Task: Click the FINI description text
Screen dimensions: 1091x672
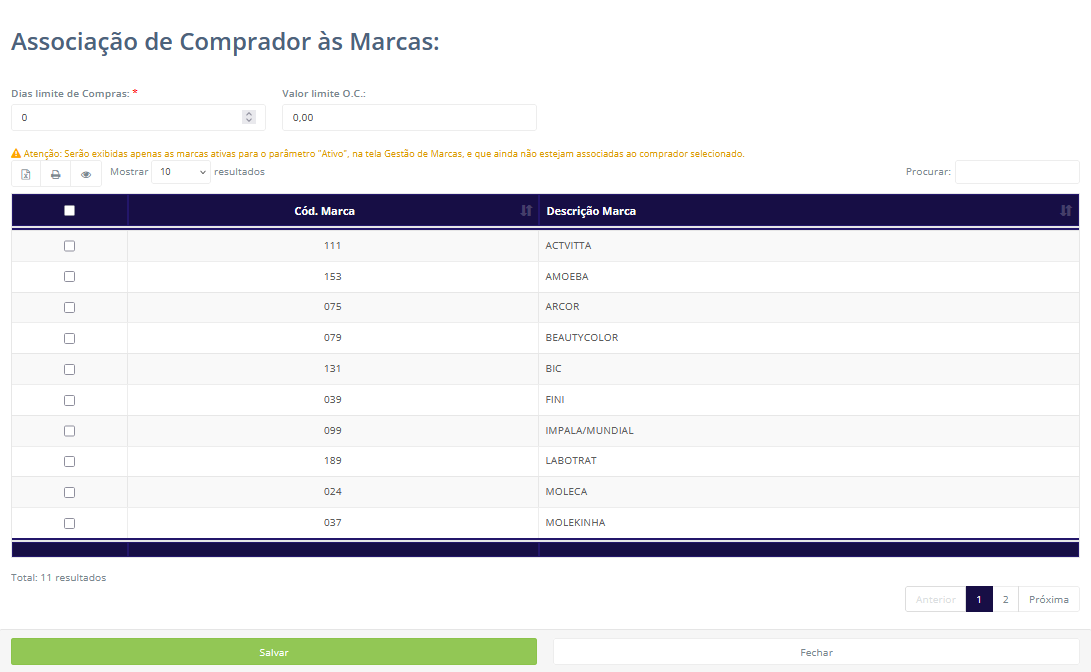Action: (555, 399)
